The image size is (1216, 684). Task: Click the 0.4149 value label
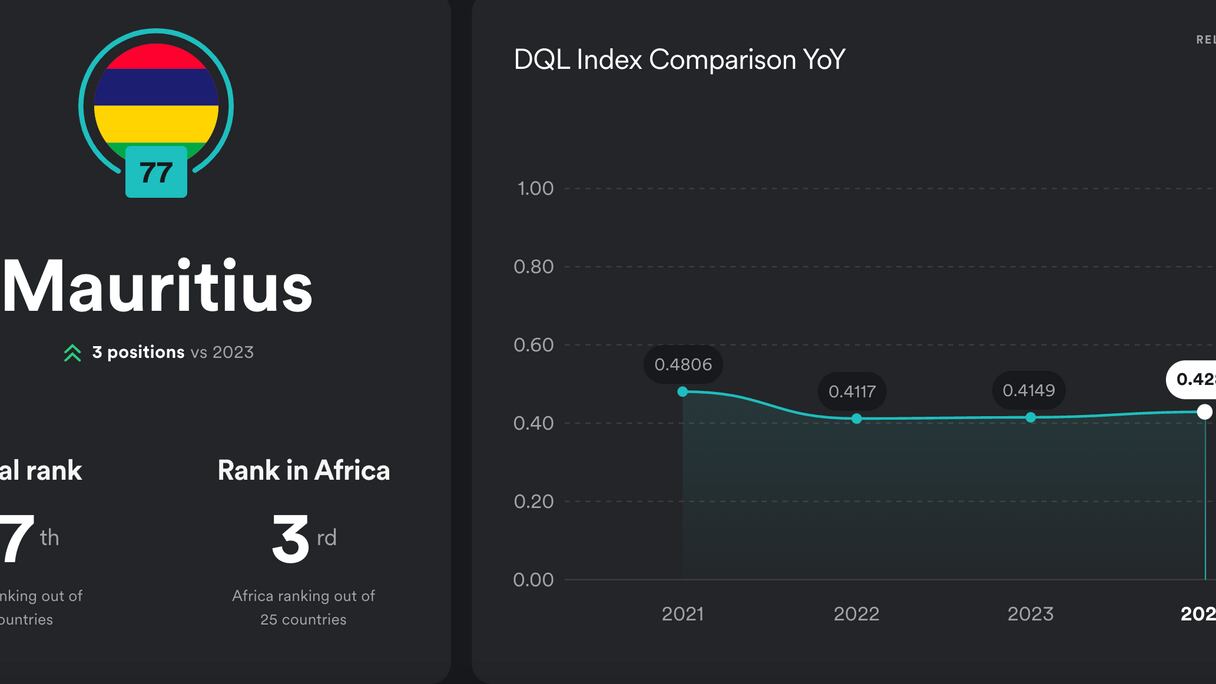pos(1028,391)
